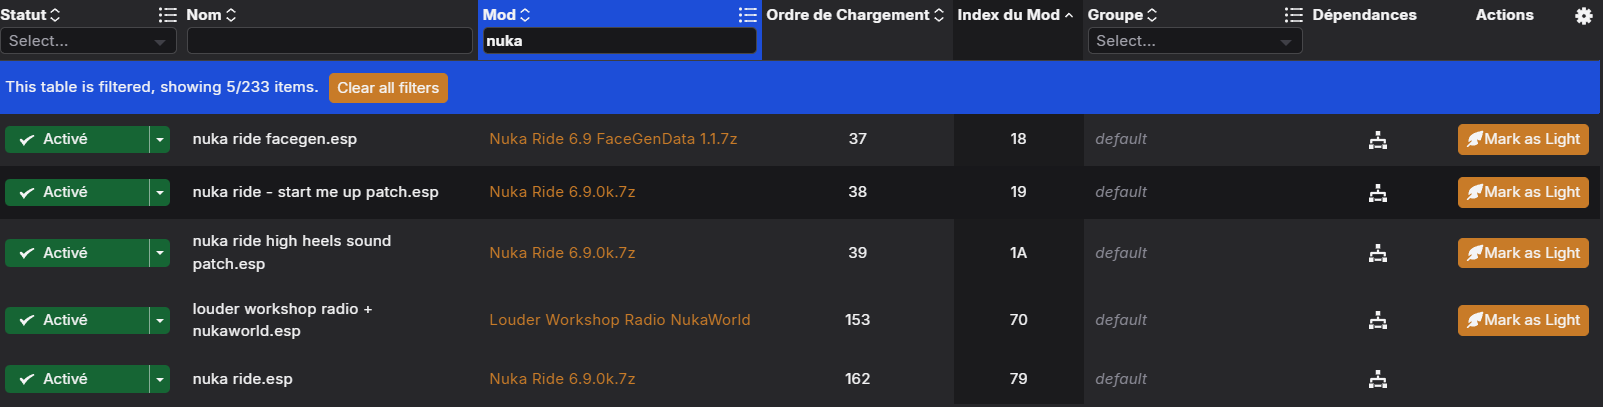Toggle Activé status for nuka ride facegen.esp
The height and width of the screenshot is (407, 1603).
(x=77, y=139)
